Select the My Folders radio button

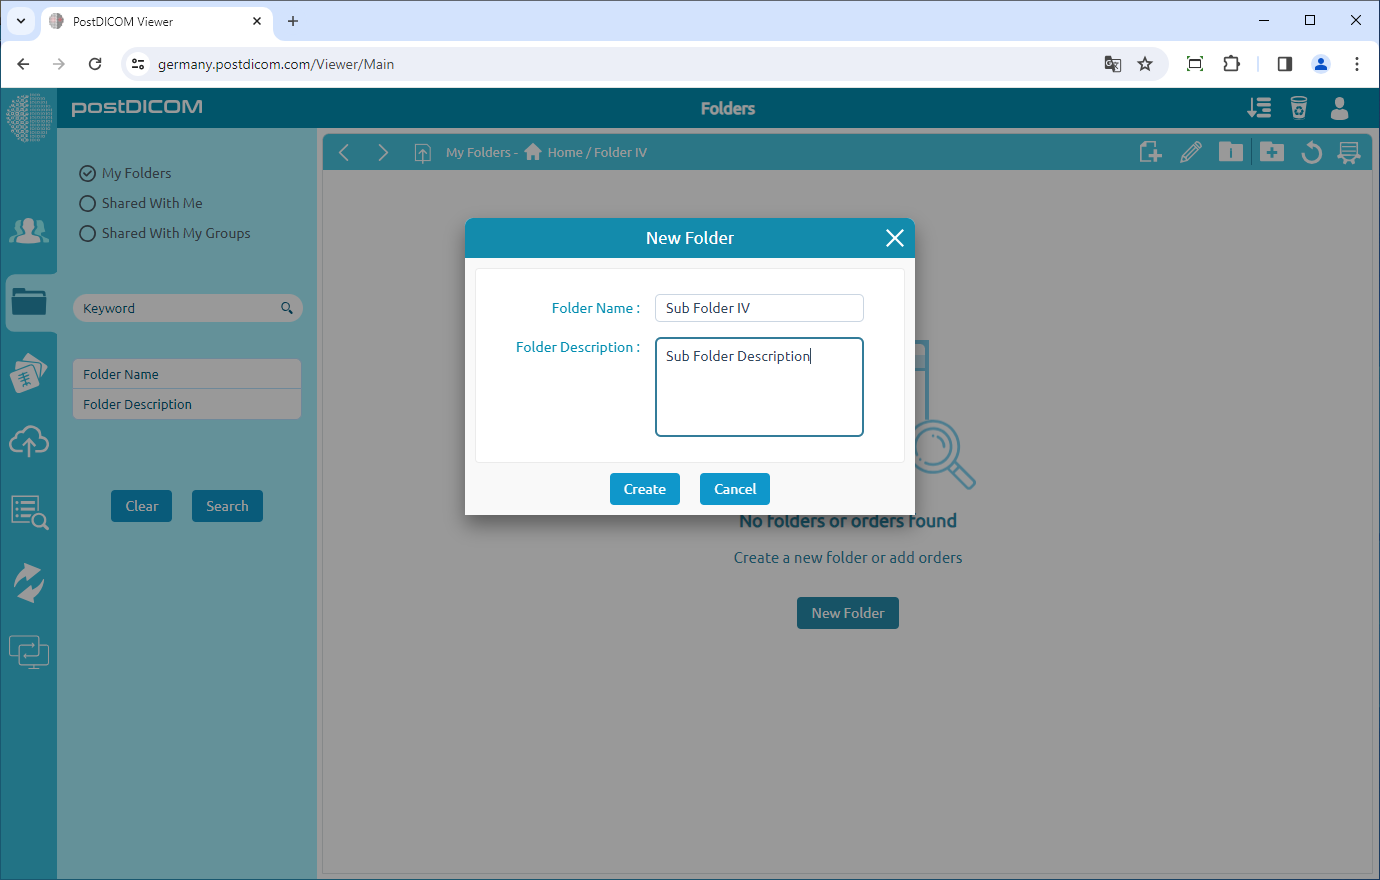coord(87,173)
